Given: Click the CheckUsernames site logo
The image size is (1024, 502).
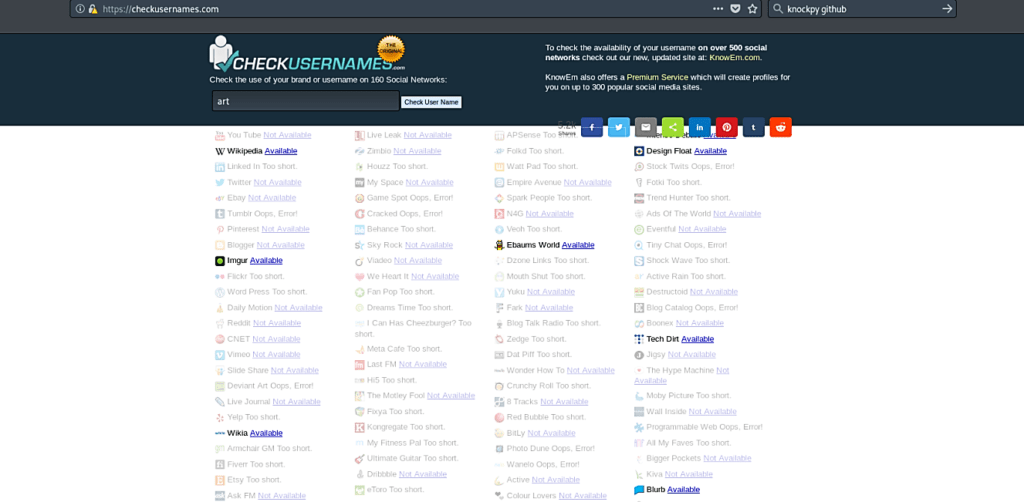Looking at the screenshot, I should (300, 54).
